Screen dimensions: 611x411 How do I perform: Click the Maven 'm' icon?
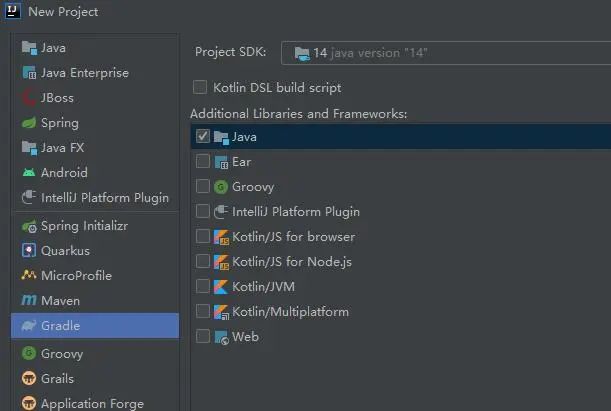point(29,300)
